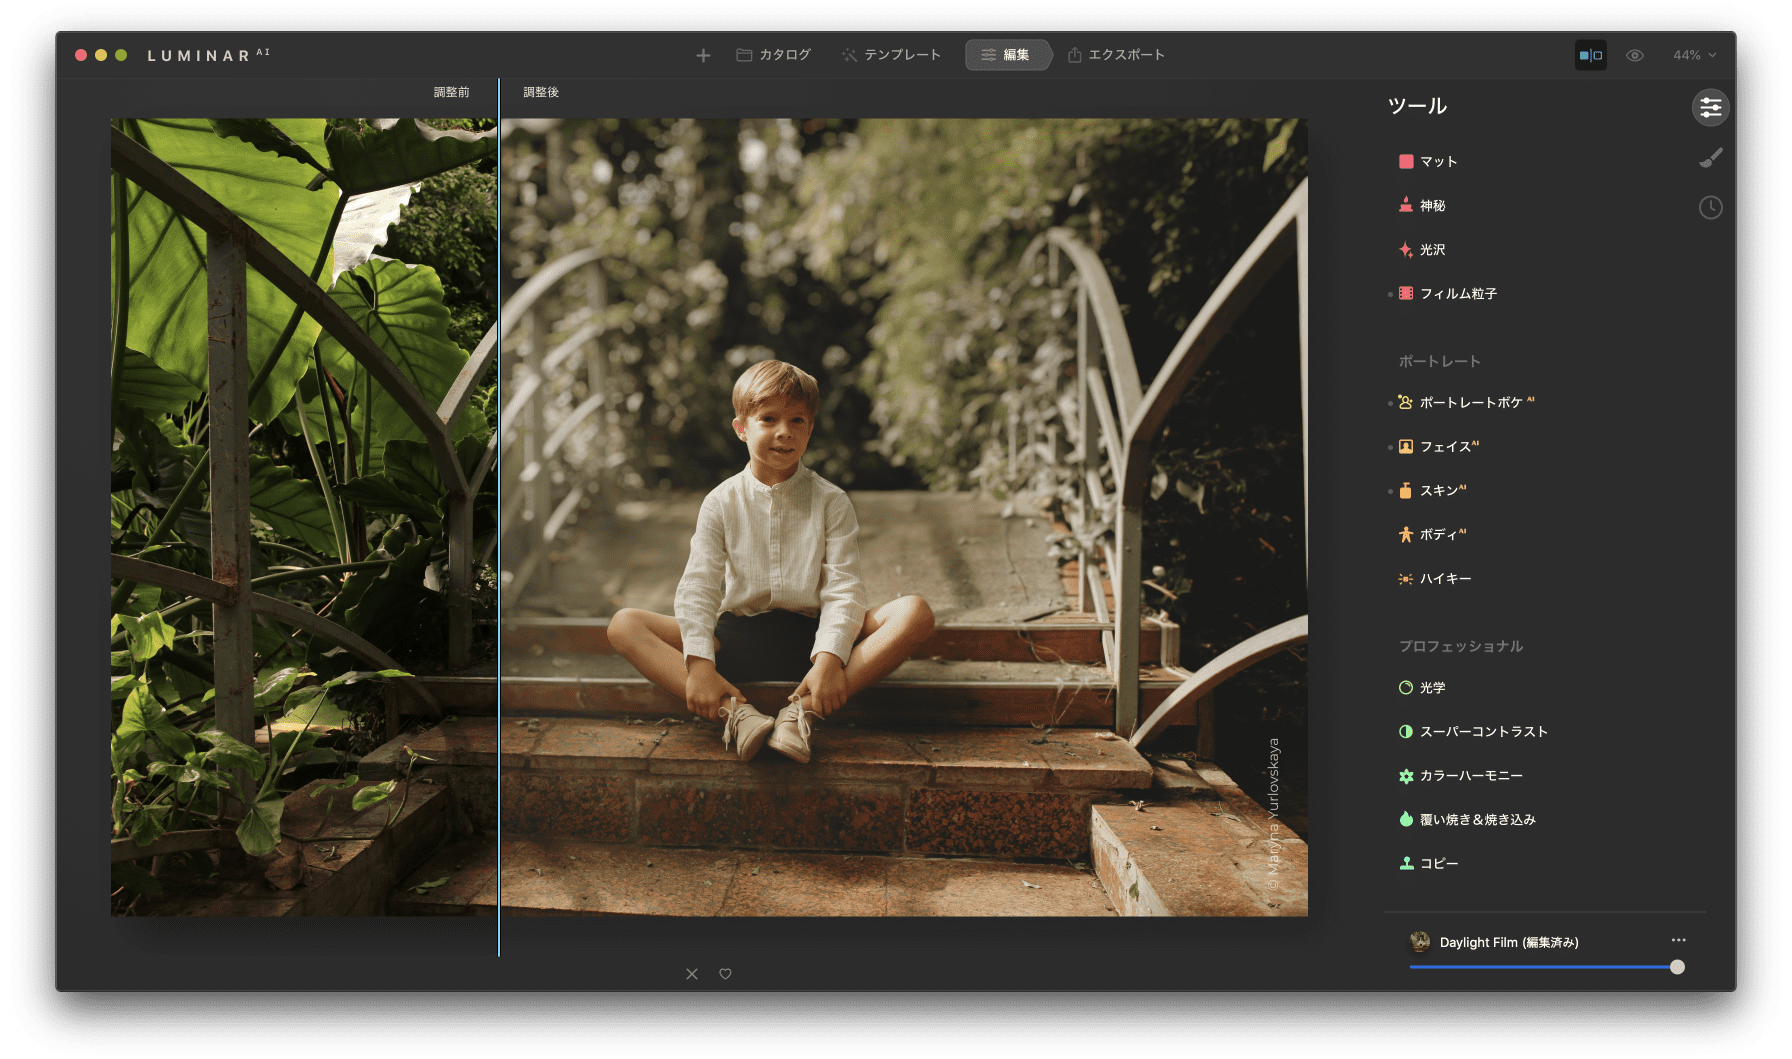
Task: Toggle the eye preview original button
Action: tap(1635, 56)
